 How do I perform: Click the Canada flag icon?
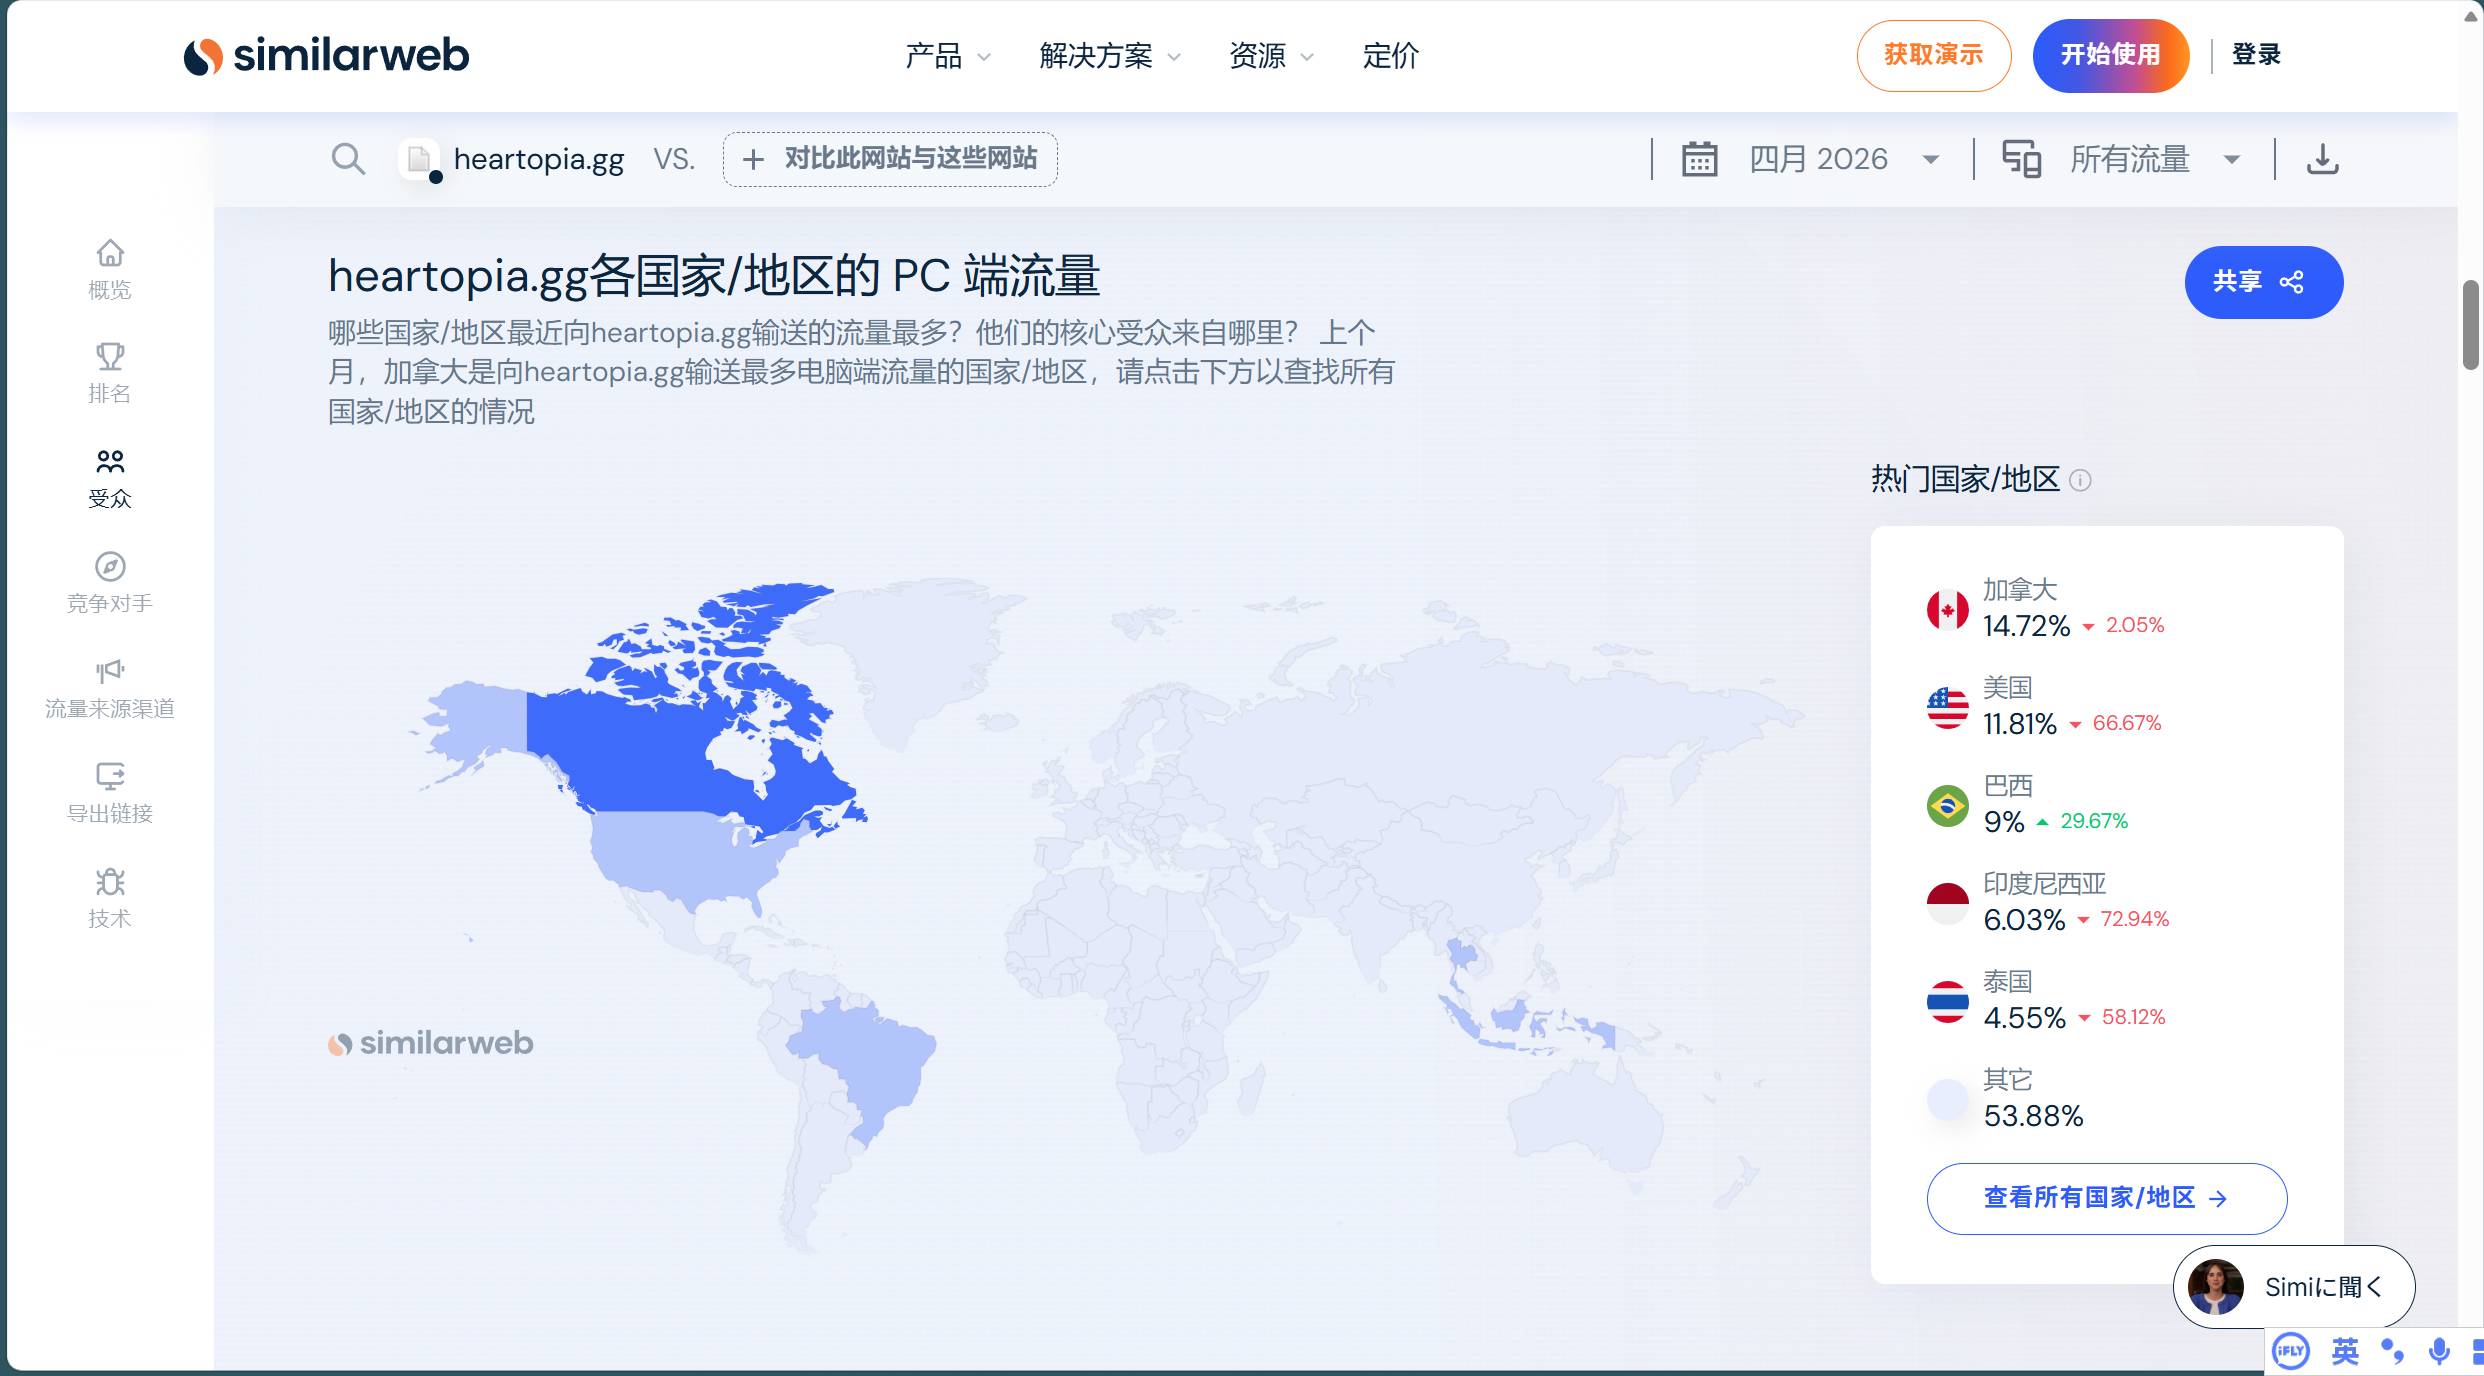point(1947,609)
